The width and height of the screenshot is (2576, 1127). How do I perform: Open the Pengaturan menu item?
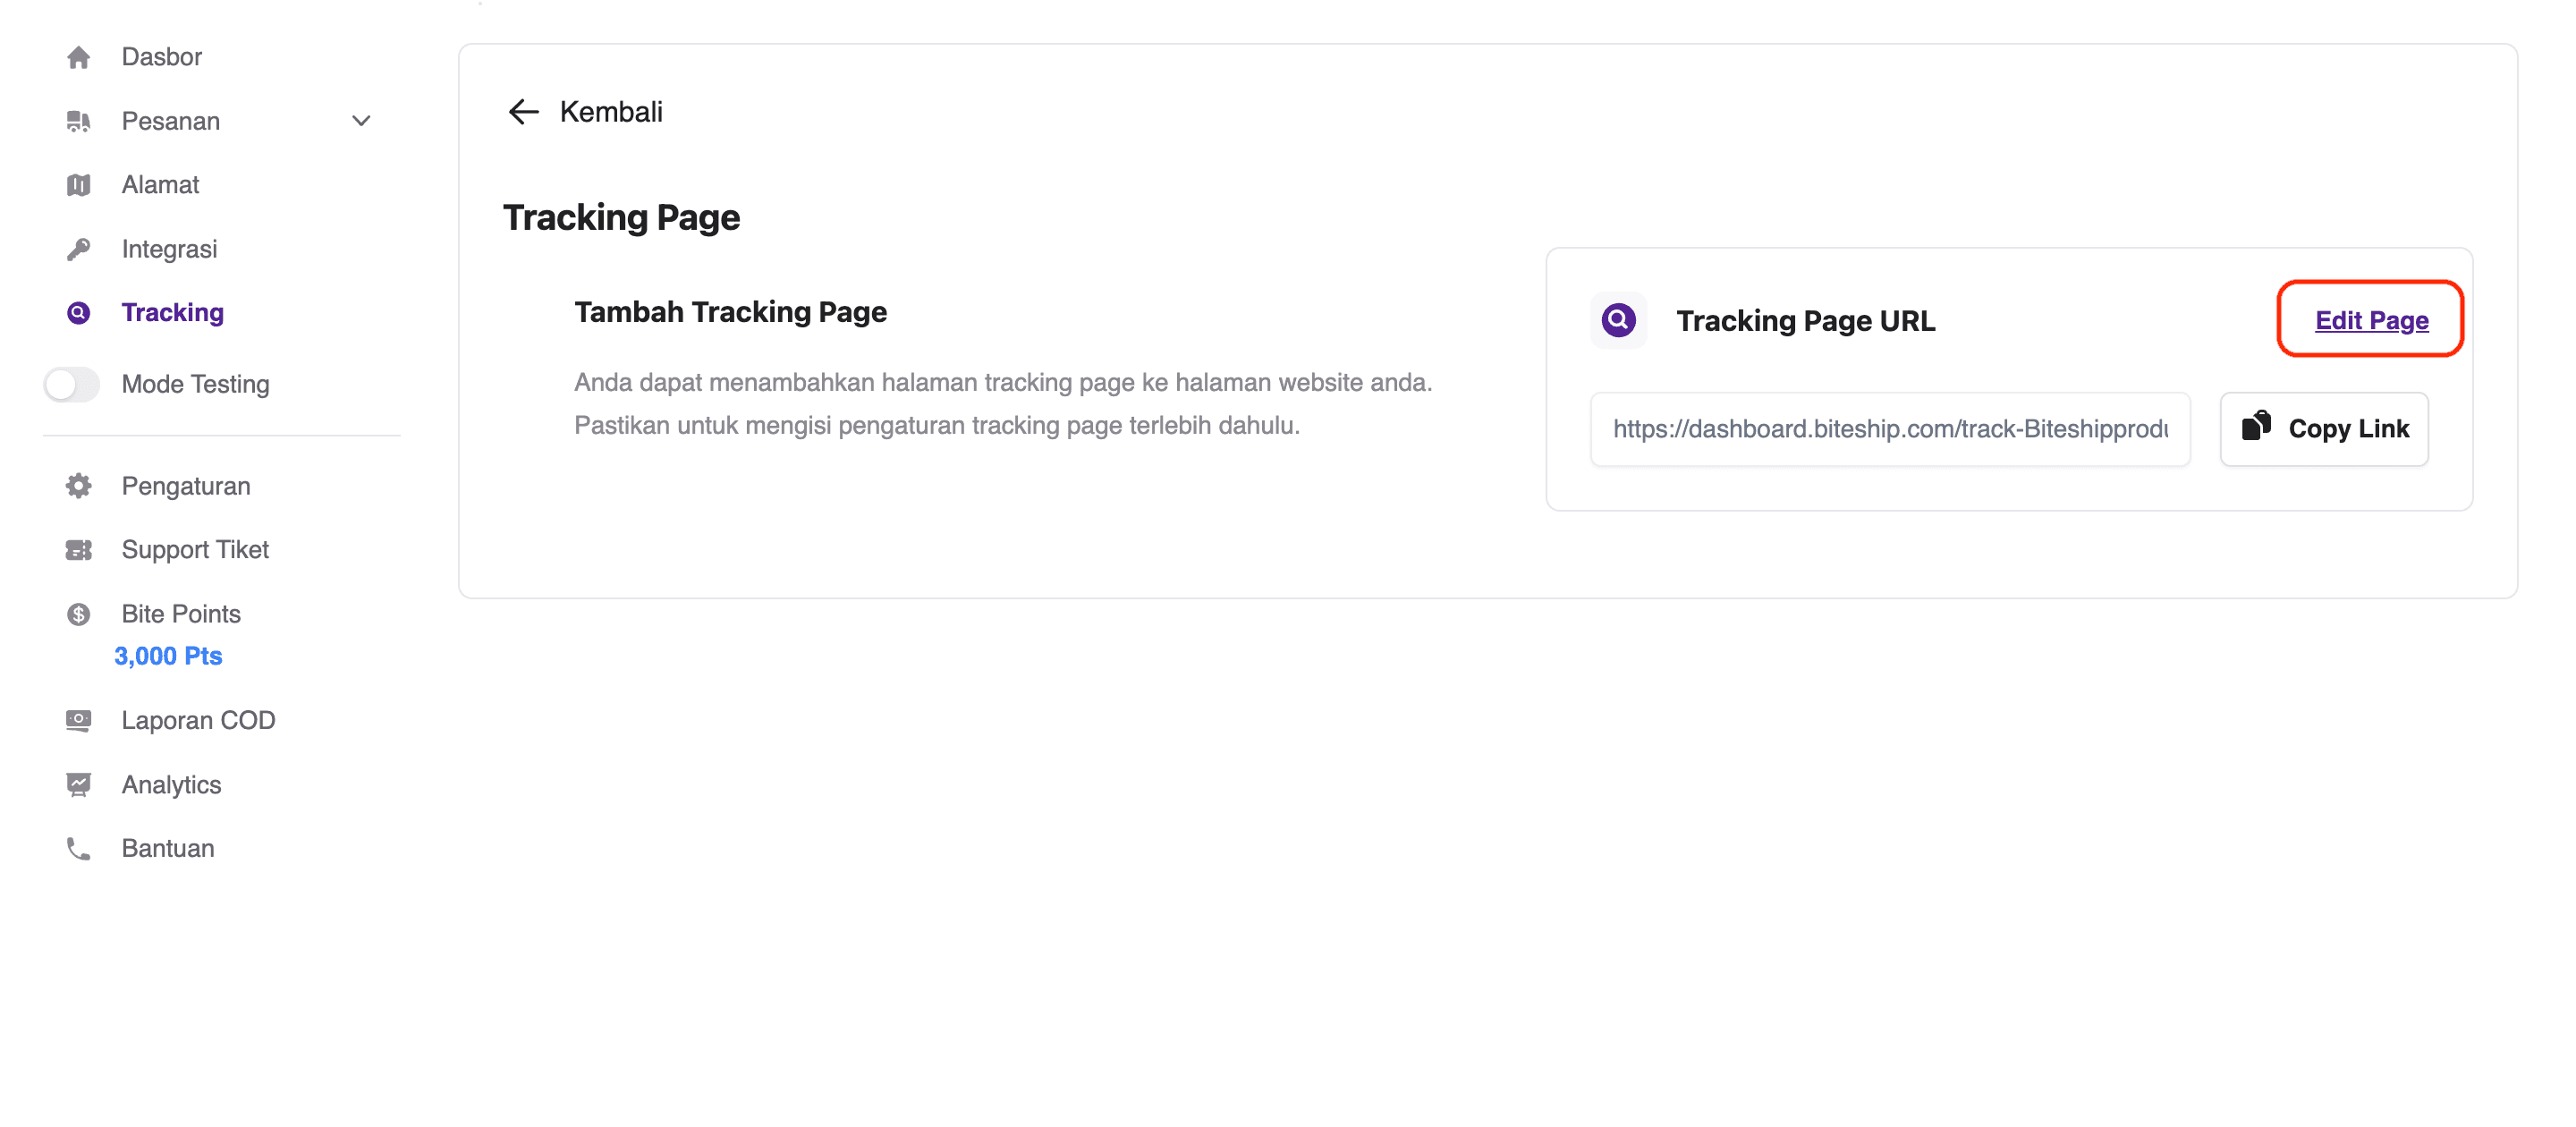[186, 486]
